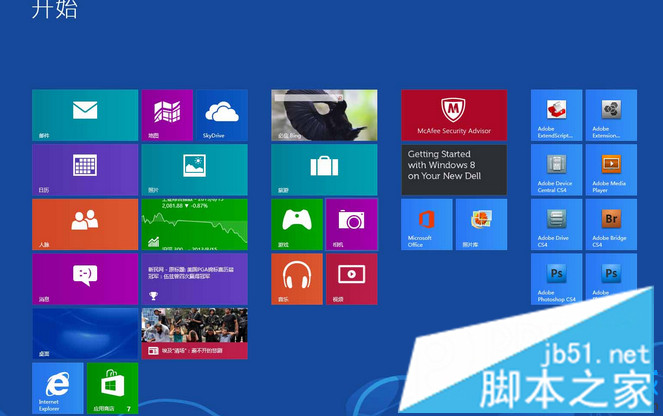Open the Windows Store tile
The height and width of the screenshot is (416, 663).
[x=112, y=388]
